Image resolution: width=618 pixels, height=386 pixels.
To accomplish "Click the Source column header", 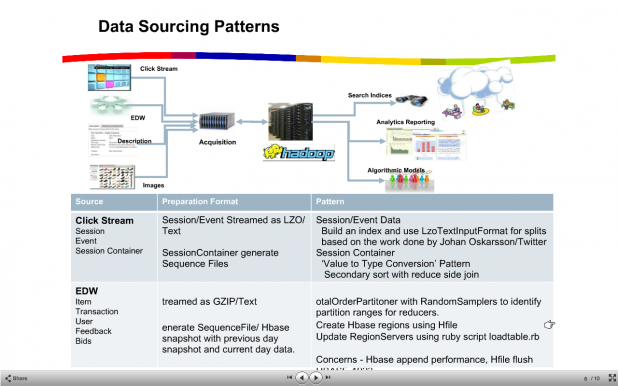I will coord(89,201).
